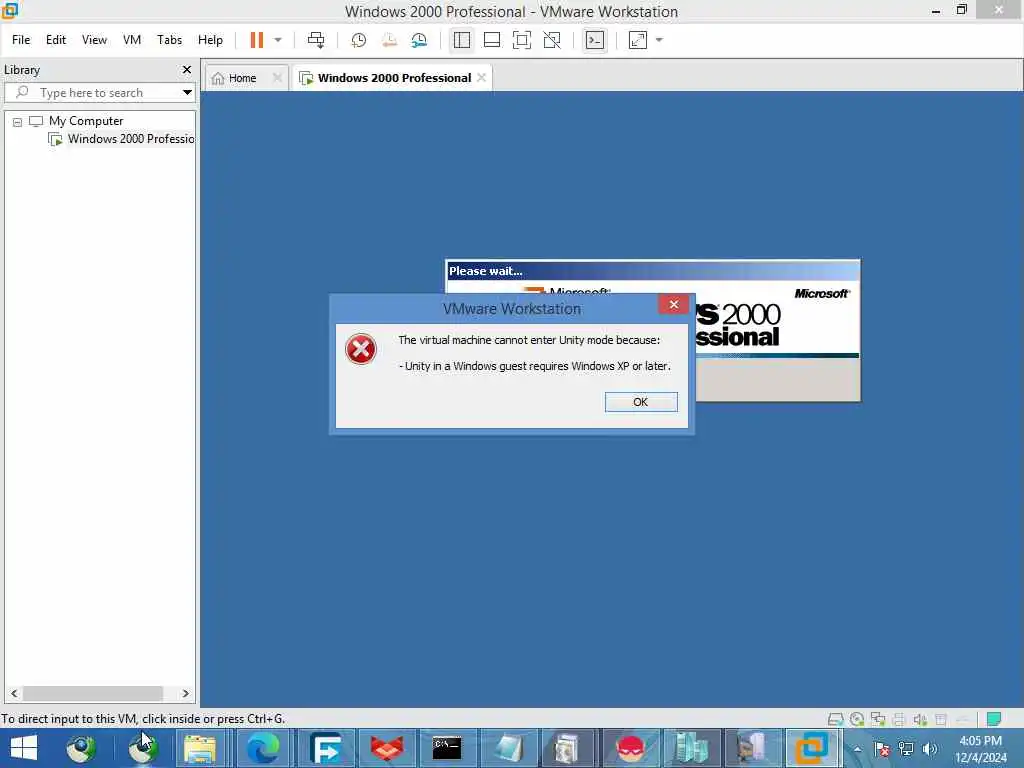Revert virtual machine to previous snapshot
This screenshot has width=1024, height=768.
pyautogui.click(x=389, y=40)
